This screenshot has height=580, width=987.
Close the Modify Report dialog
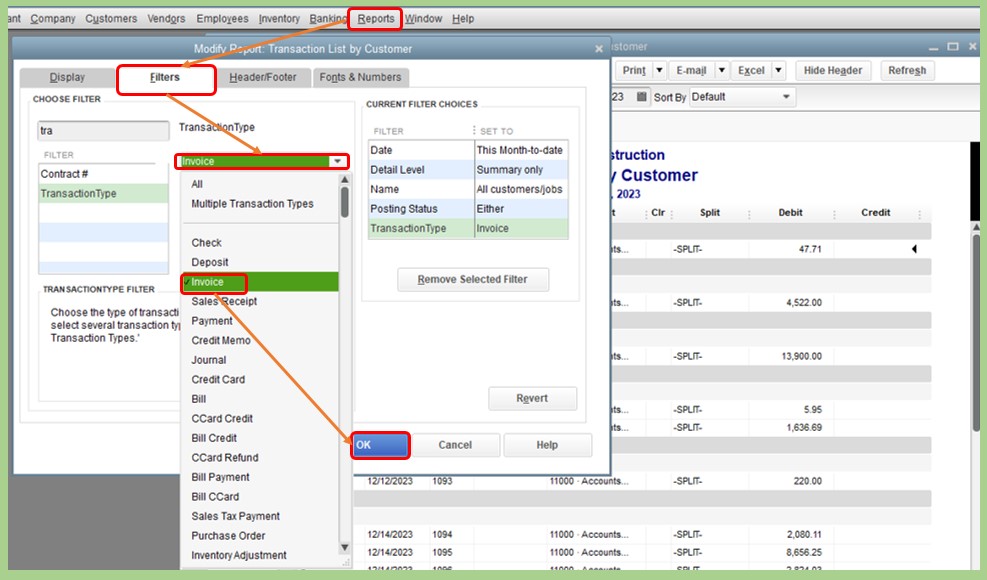tap(599, 48)
